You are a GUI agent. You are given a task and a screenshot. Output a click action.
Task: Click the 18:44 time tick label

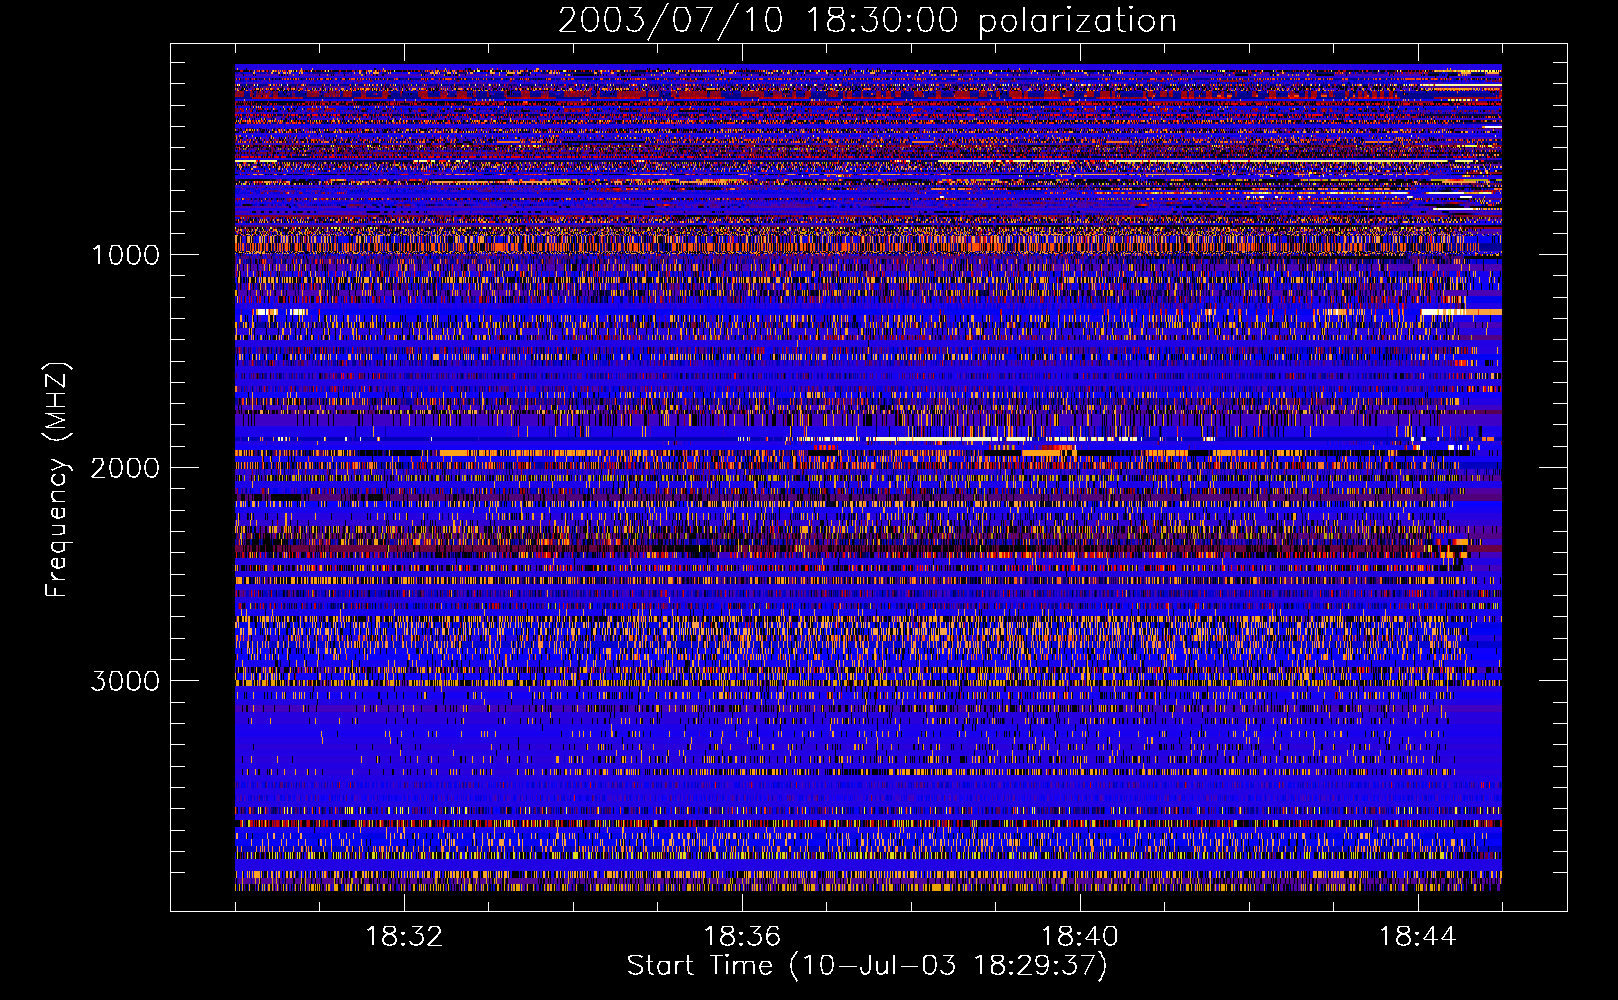click(x=1418, y=937)
